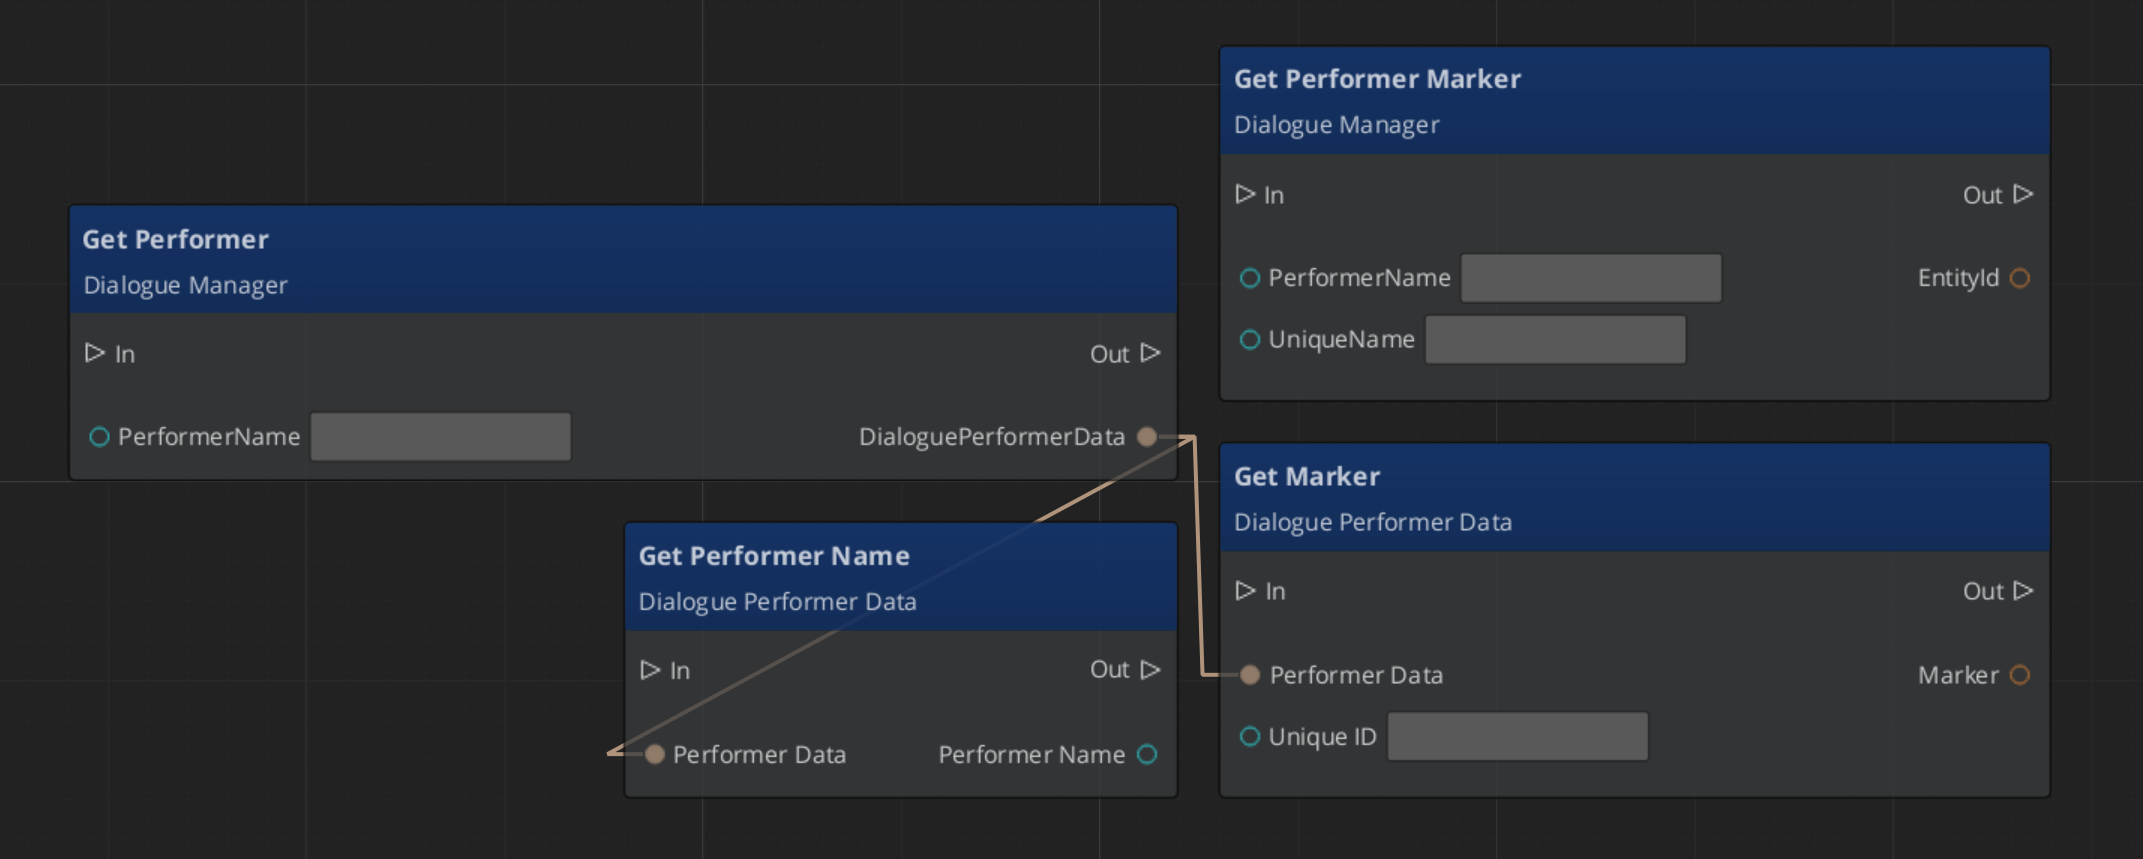This screenshot has height=859, width=2143.
Task: Click In execution pin on Get Performer Marker
Action: click(1245, 194)
